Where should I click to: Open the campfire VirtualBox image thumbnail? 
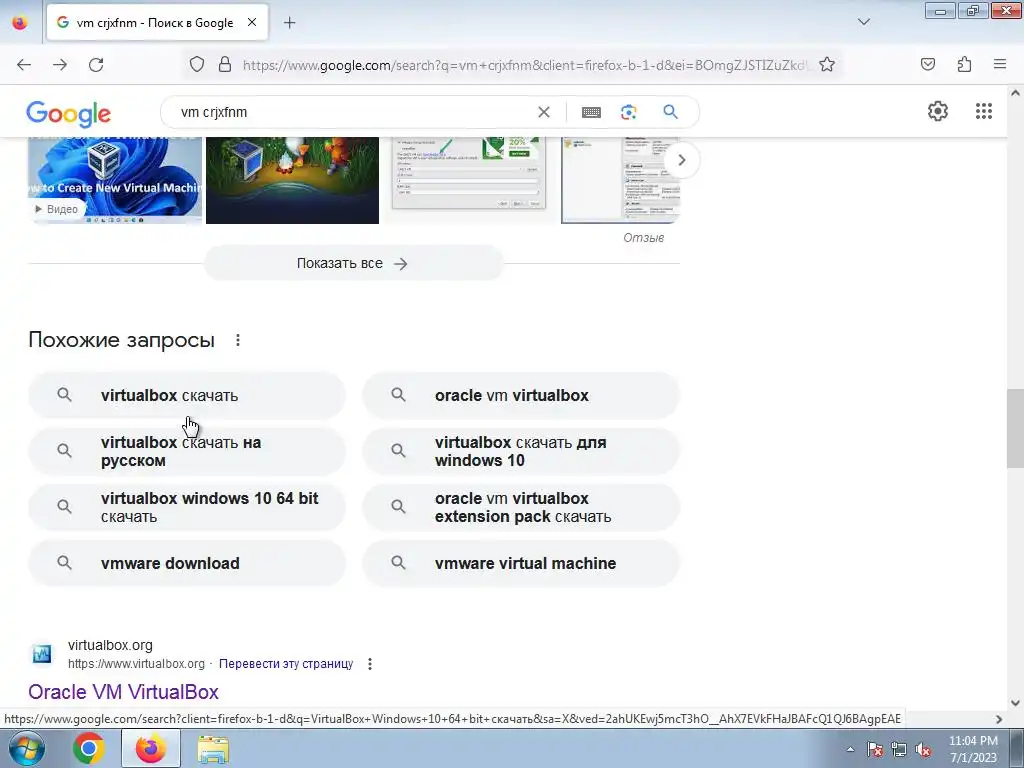292,180
